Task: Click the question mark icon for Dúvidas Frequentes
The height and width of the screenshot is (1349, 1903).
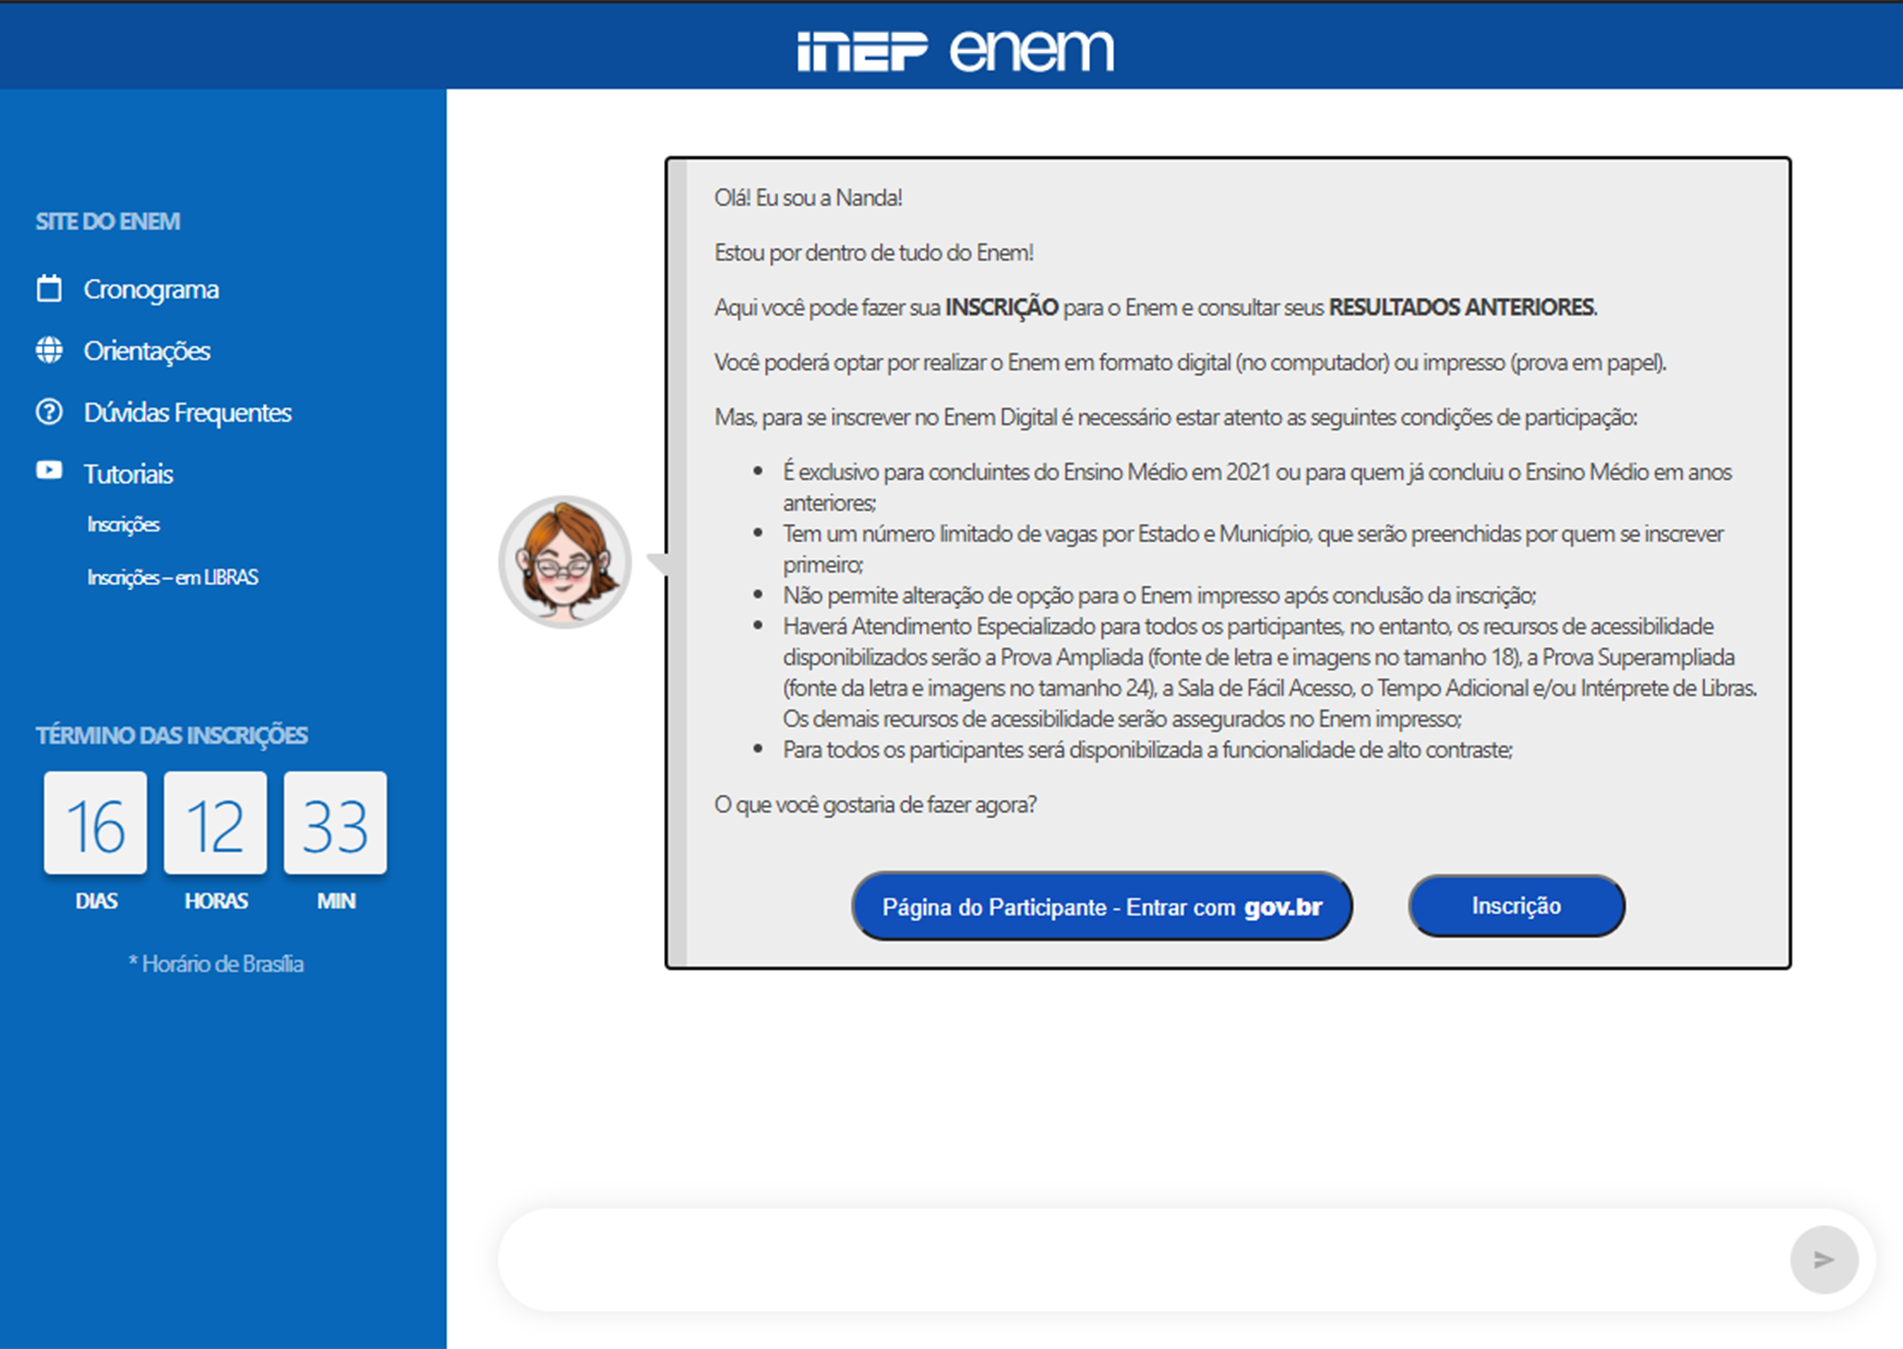Action: click(x=49, y=412)
